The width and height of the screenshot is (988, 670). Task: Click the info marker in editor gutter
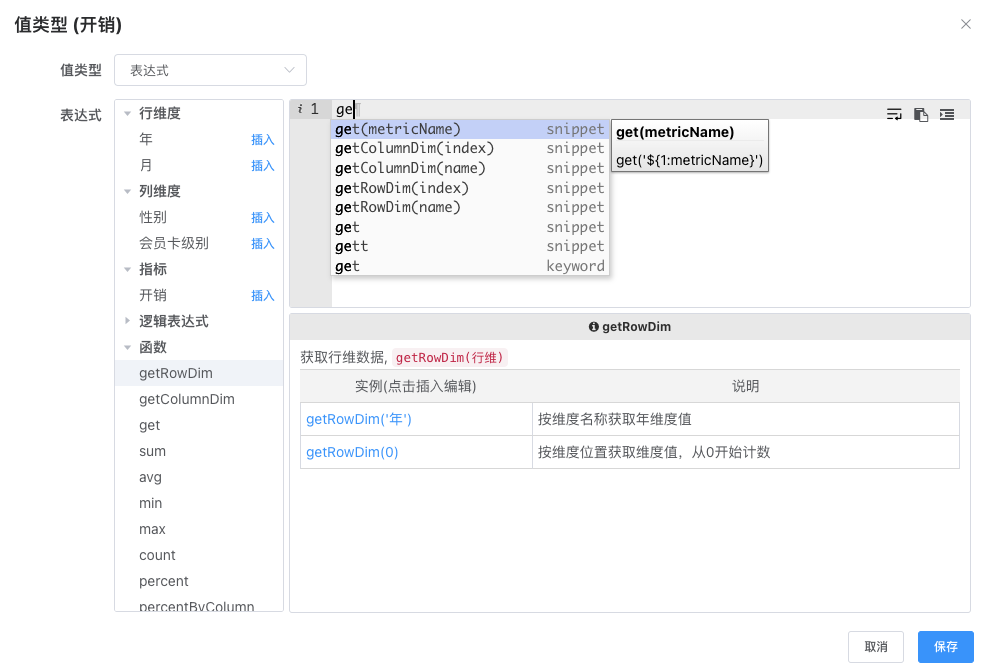(x=300, y=109)
